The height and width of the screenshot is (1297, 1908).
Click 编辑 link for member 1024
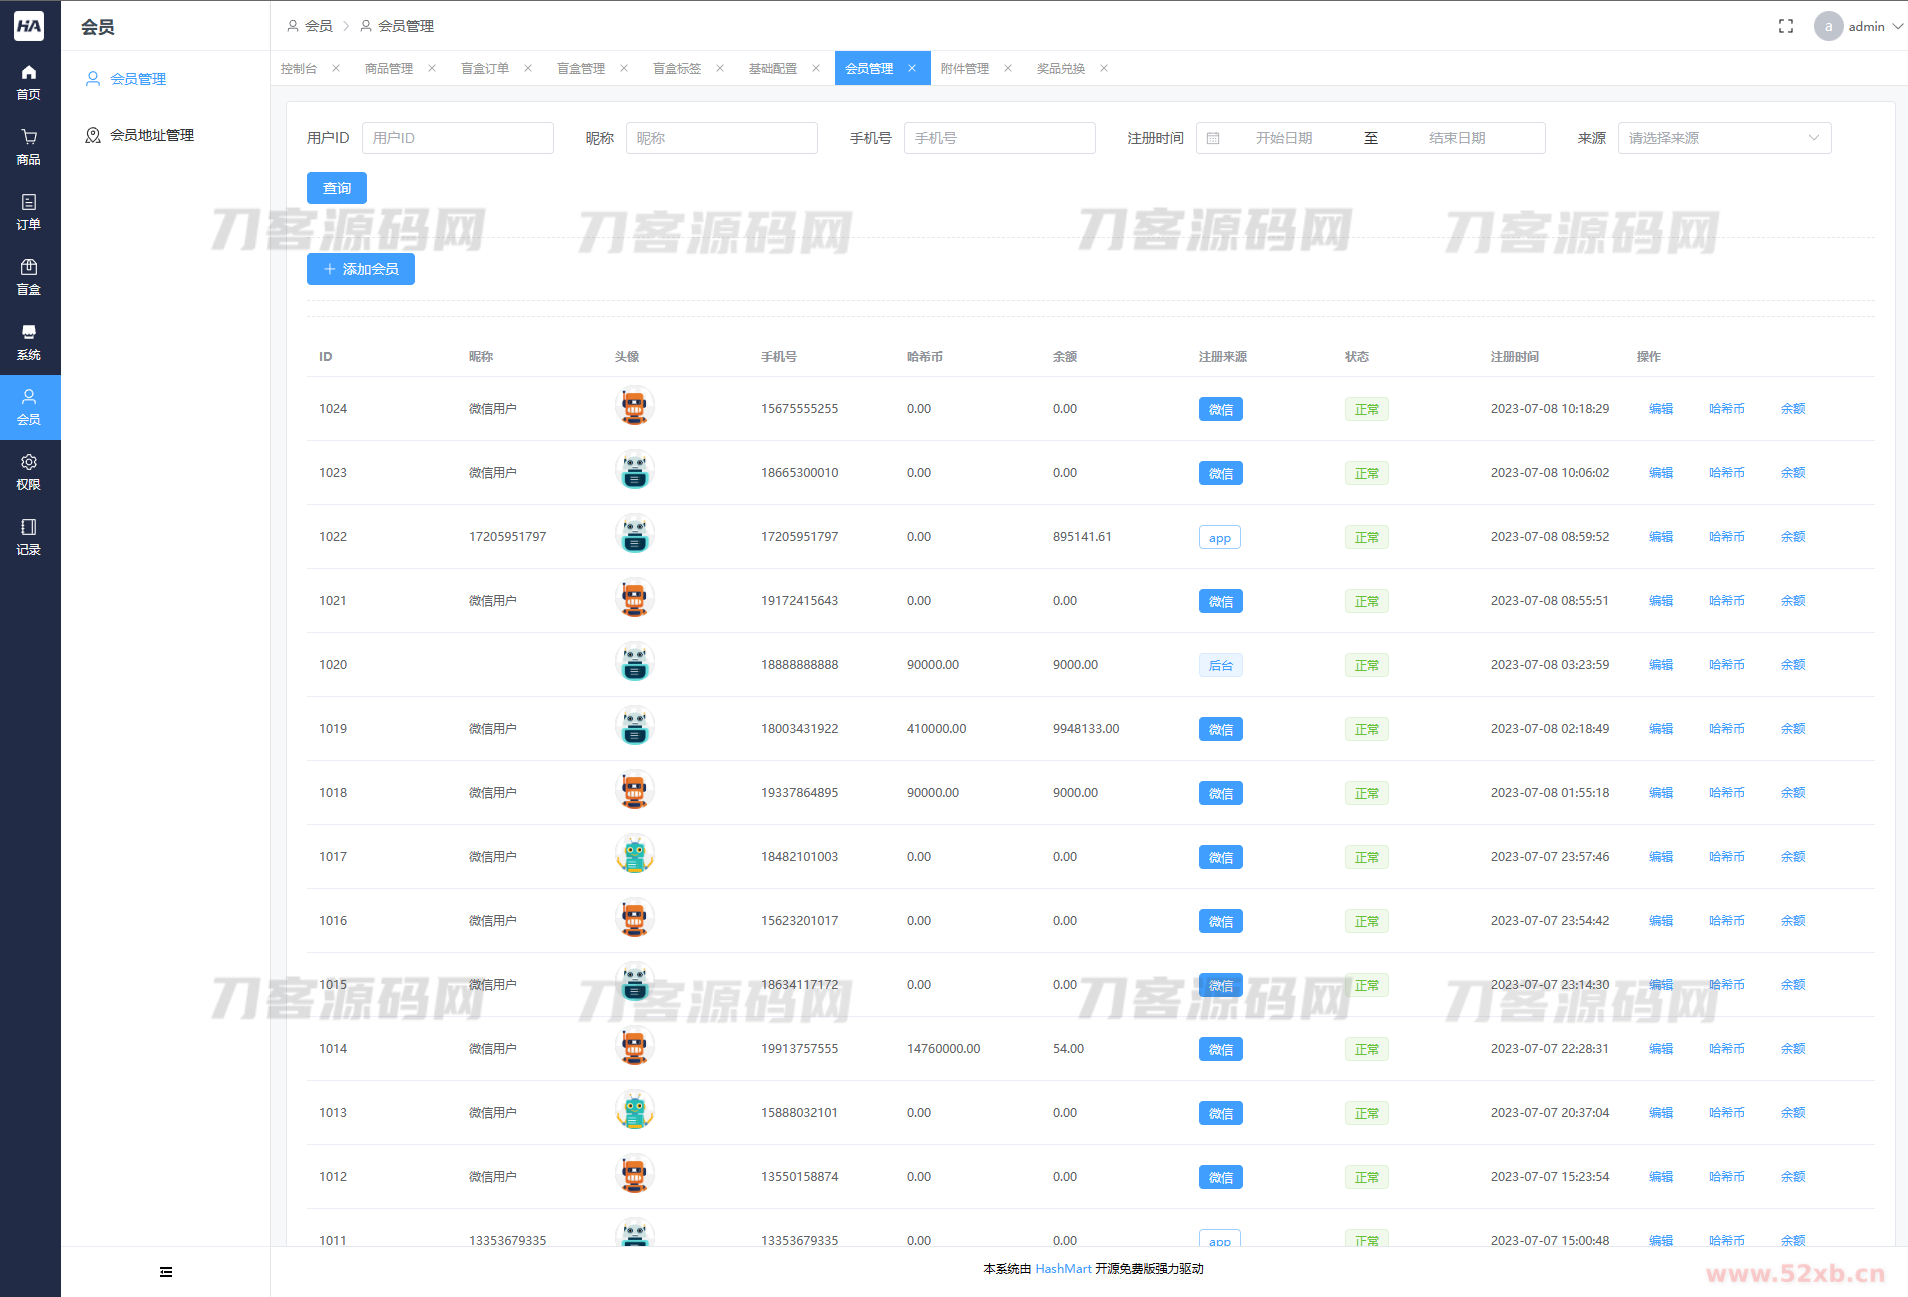pyautogui.click(x=1660, y=409)
